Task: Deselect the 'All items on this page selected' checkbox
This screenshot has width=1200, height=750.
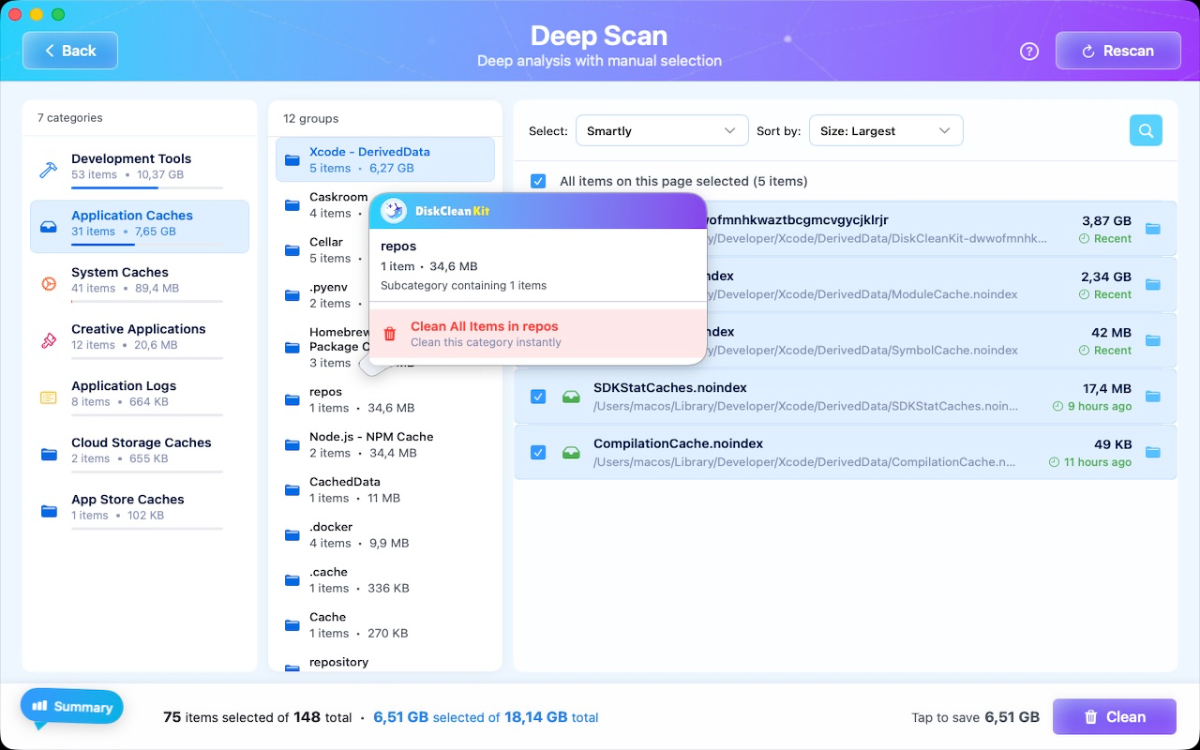Action: [x=538, y=181]
